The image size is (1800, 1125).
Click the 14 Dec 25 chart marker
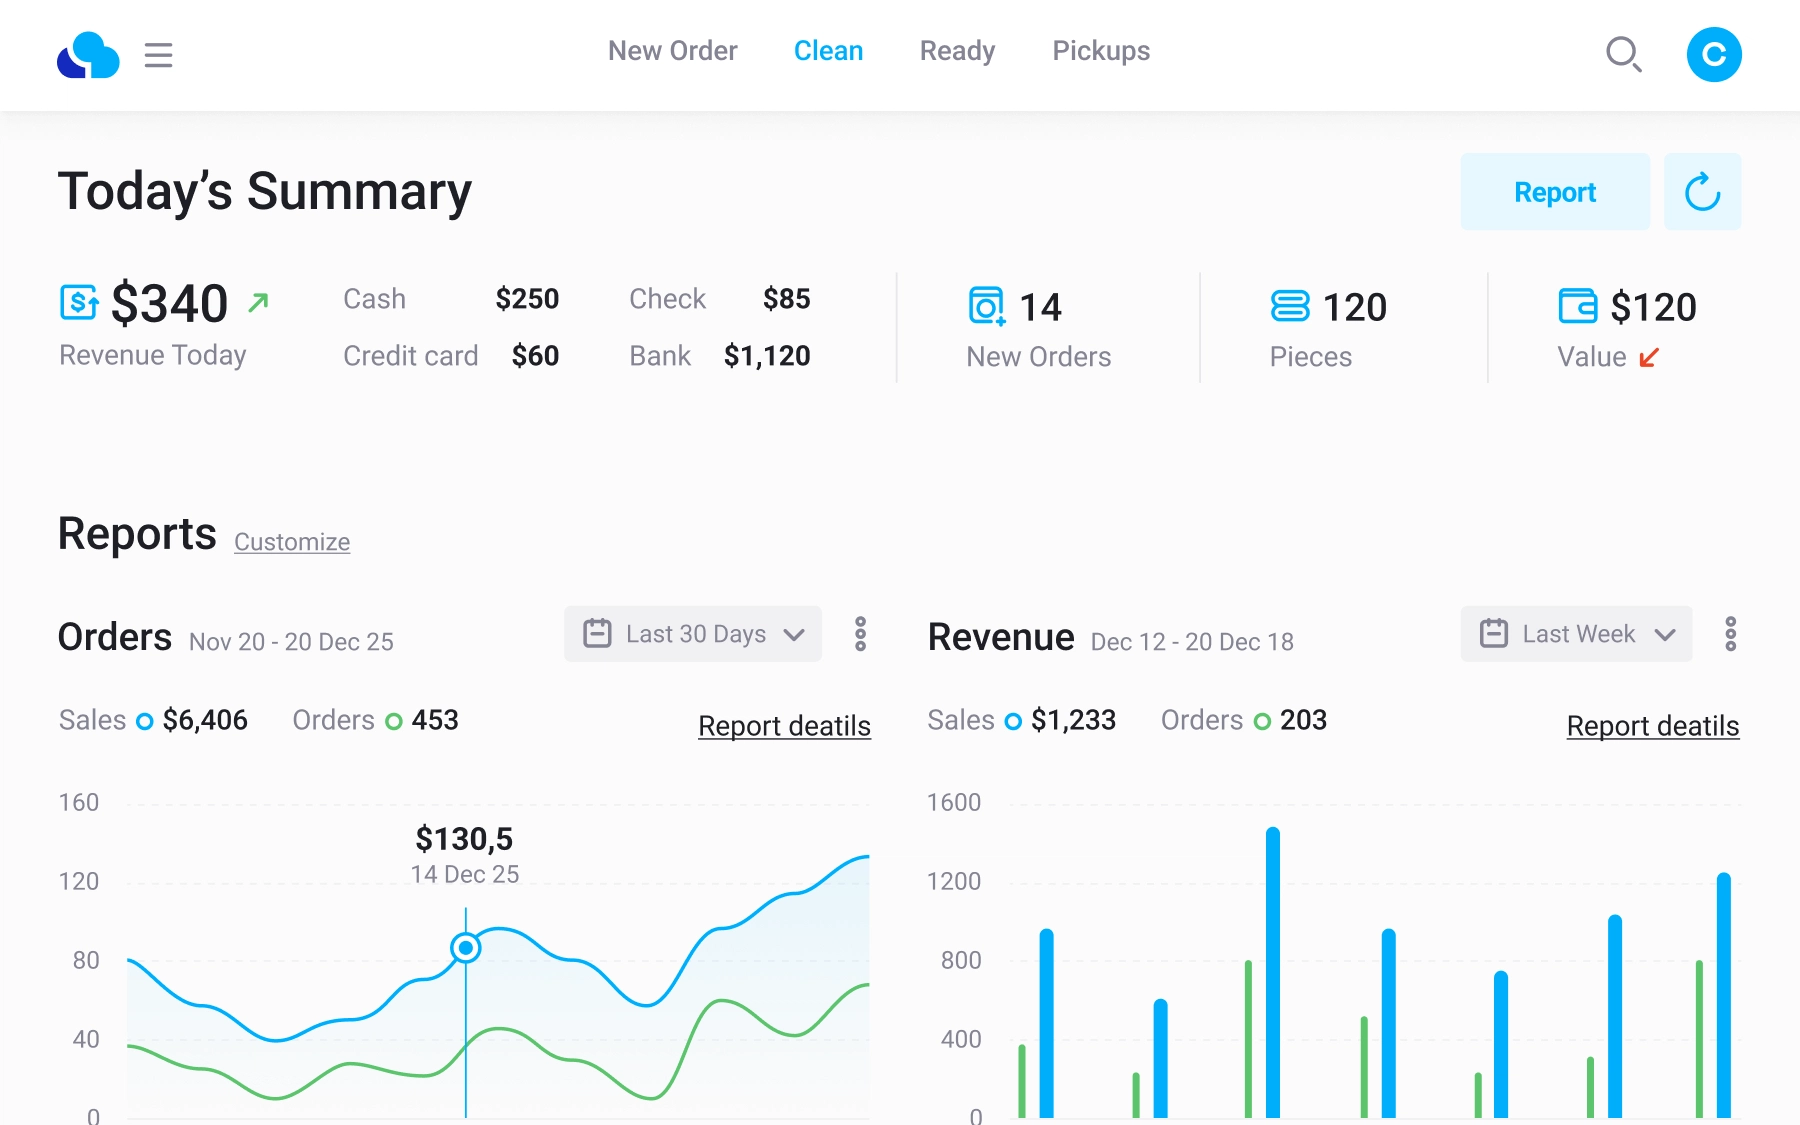466,947
